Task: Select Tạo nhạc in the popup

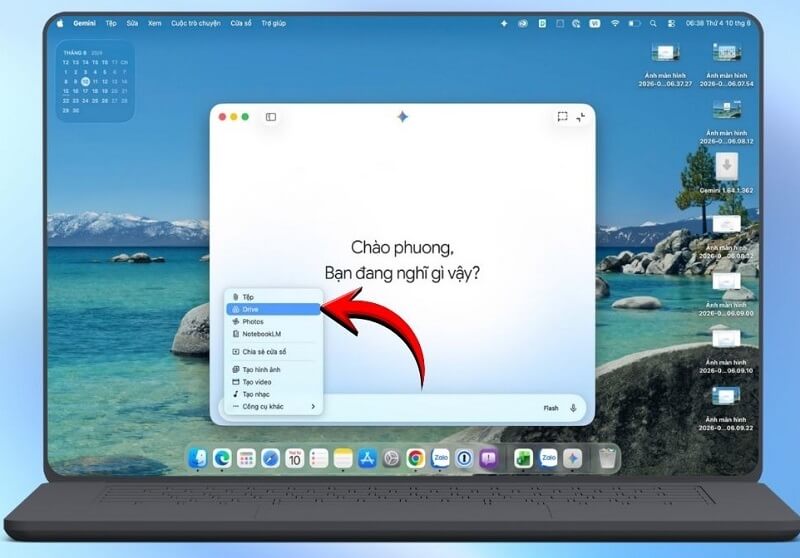Action: pos(273,394)
